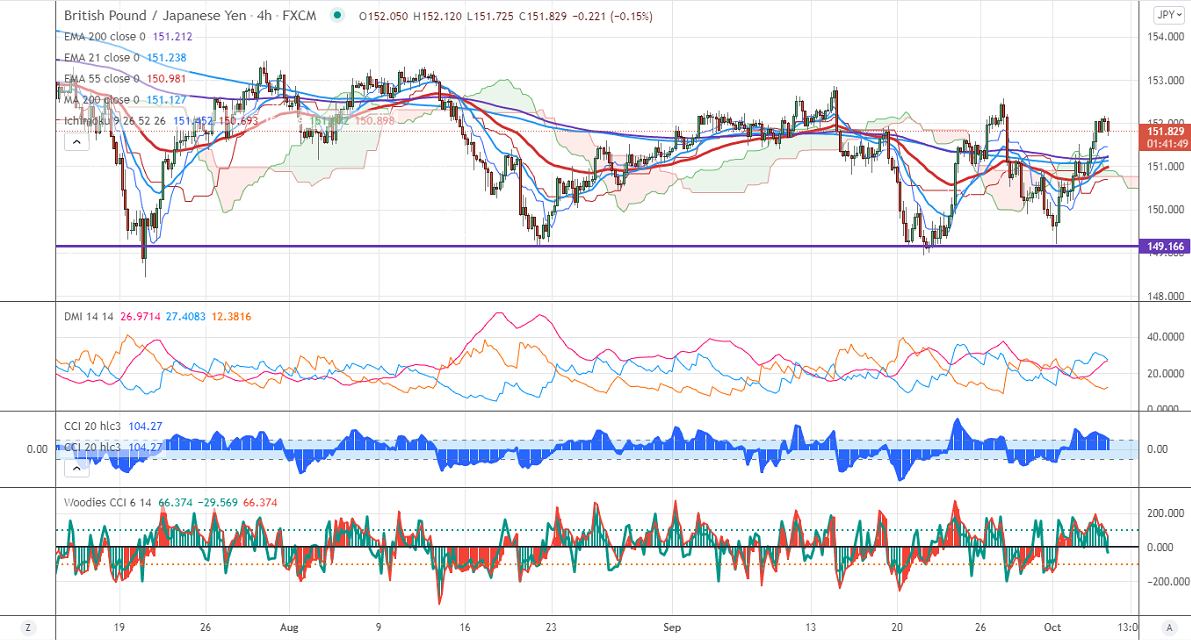Click the 20.0000 DMI axis value

(x=1165, y=374)
